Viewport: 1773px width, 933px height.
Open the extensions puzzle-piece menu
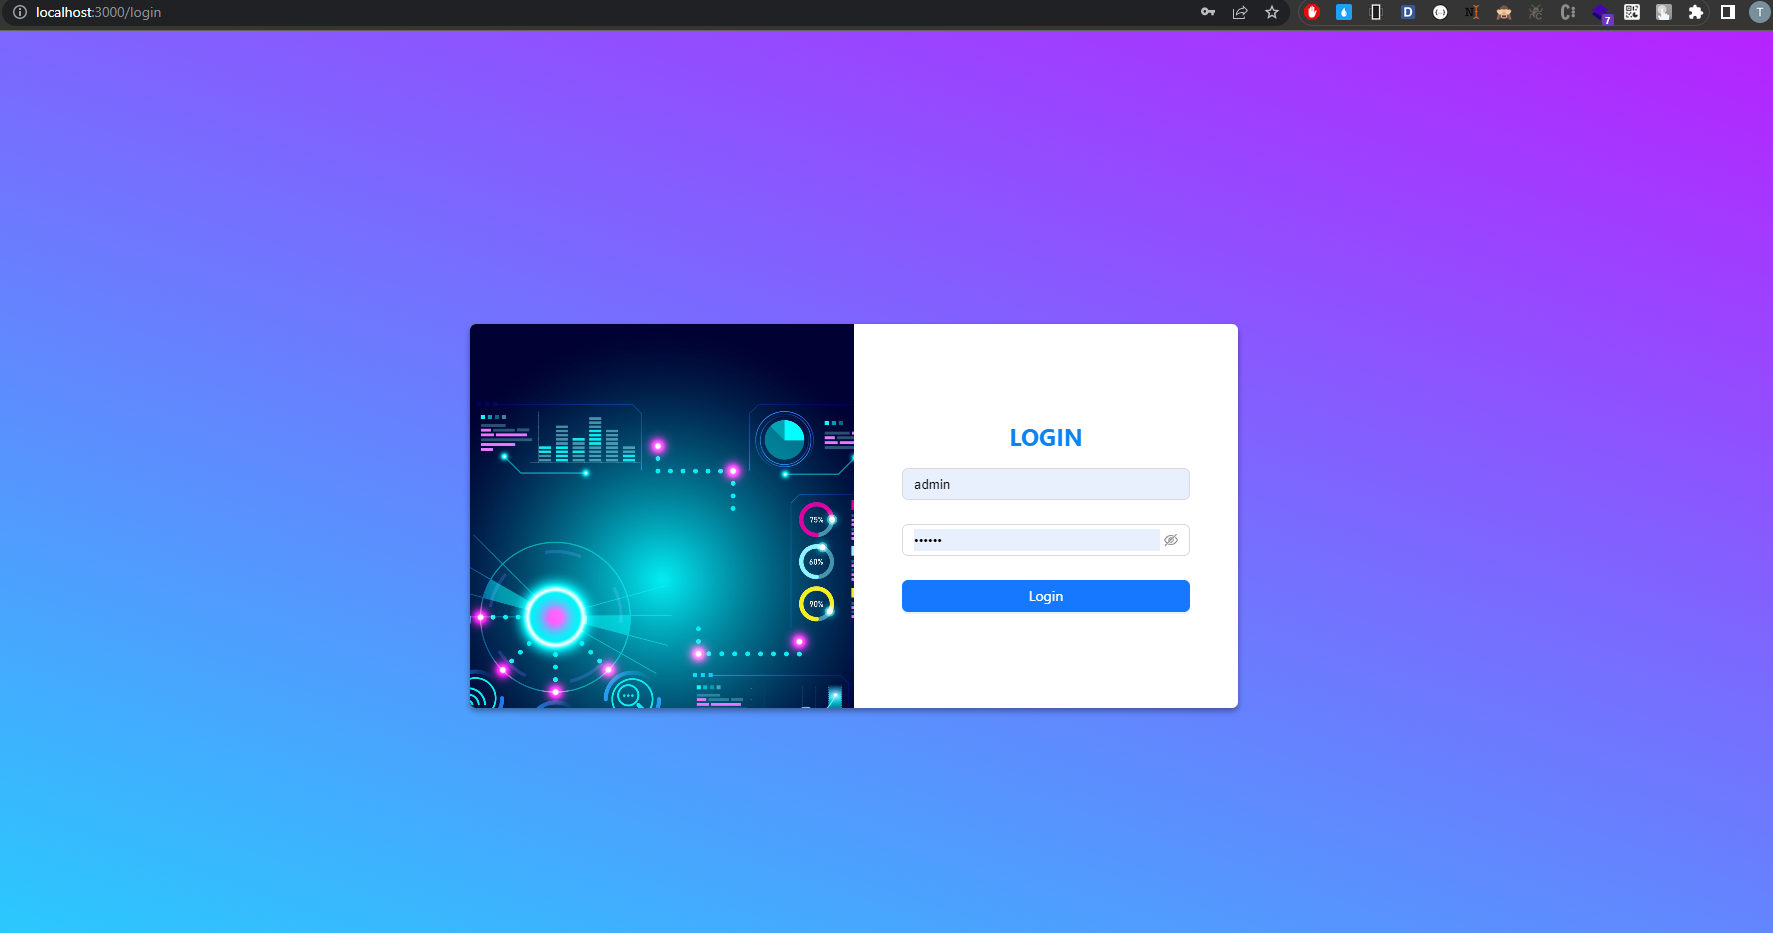pyautogui.click(x=1695, y=13)
